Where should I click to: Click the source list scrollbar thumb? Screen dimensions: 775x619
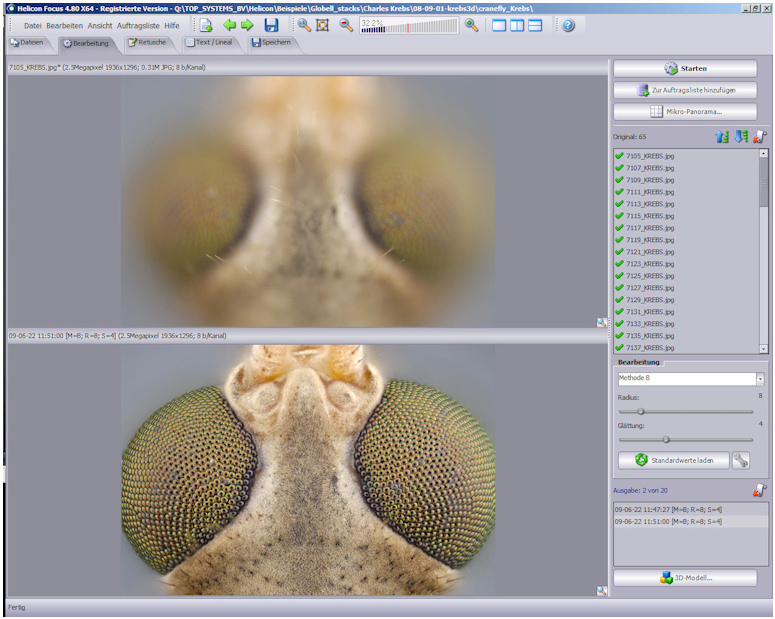click(x=764, y=182)
